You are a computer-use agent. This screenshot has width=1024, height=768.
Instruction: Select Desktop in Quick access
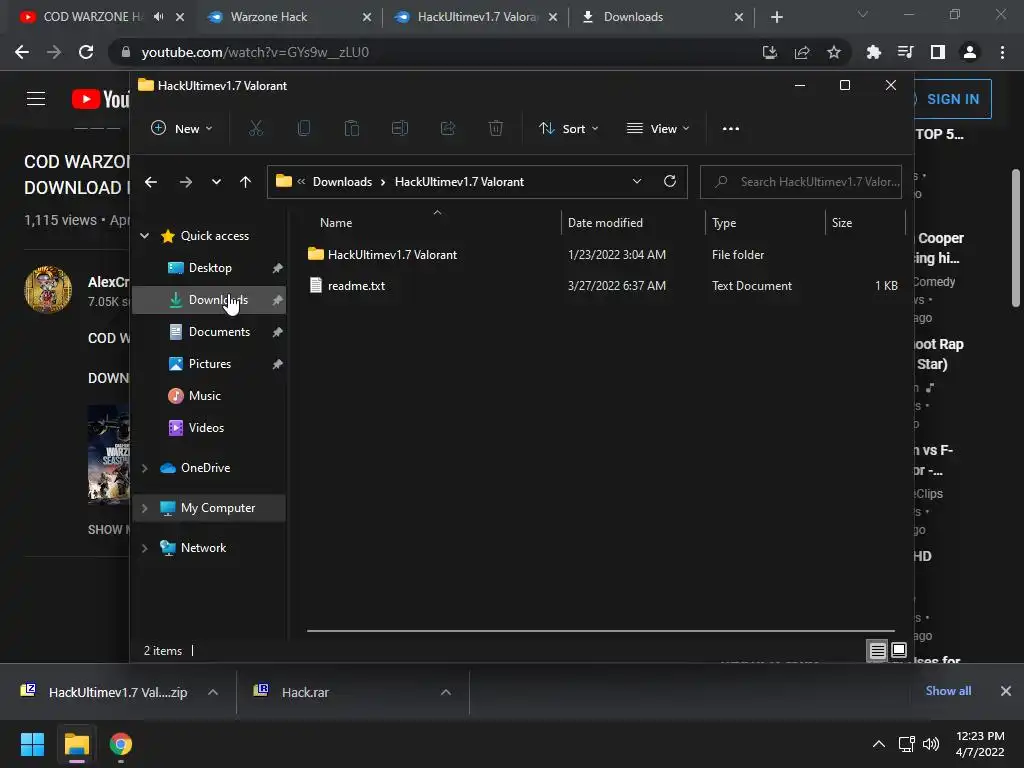tap(210, 268)
